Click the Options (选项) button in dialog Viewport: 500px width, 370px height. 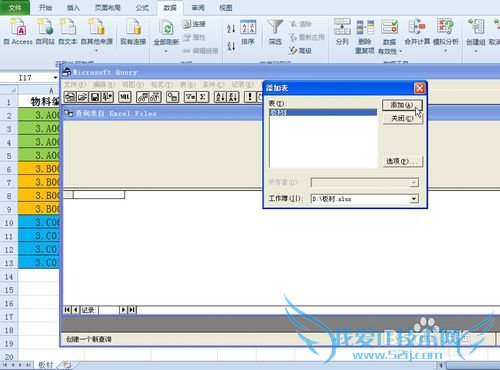click(402, 161)
